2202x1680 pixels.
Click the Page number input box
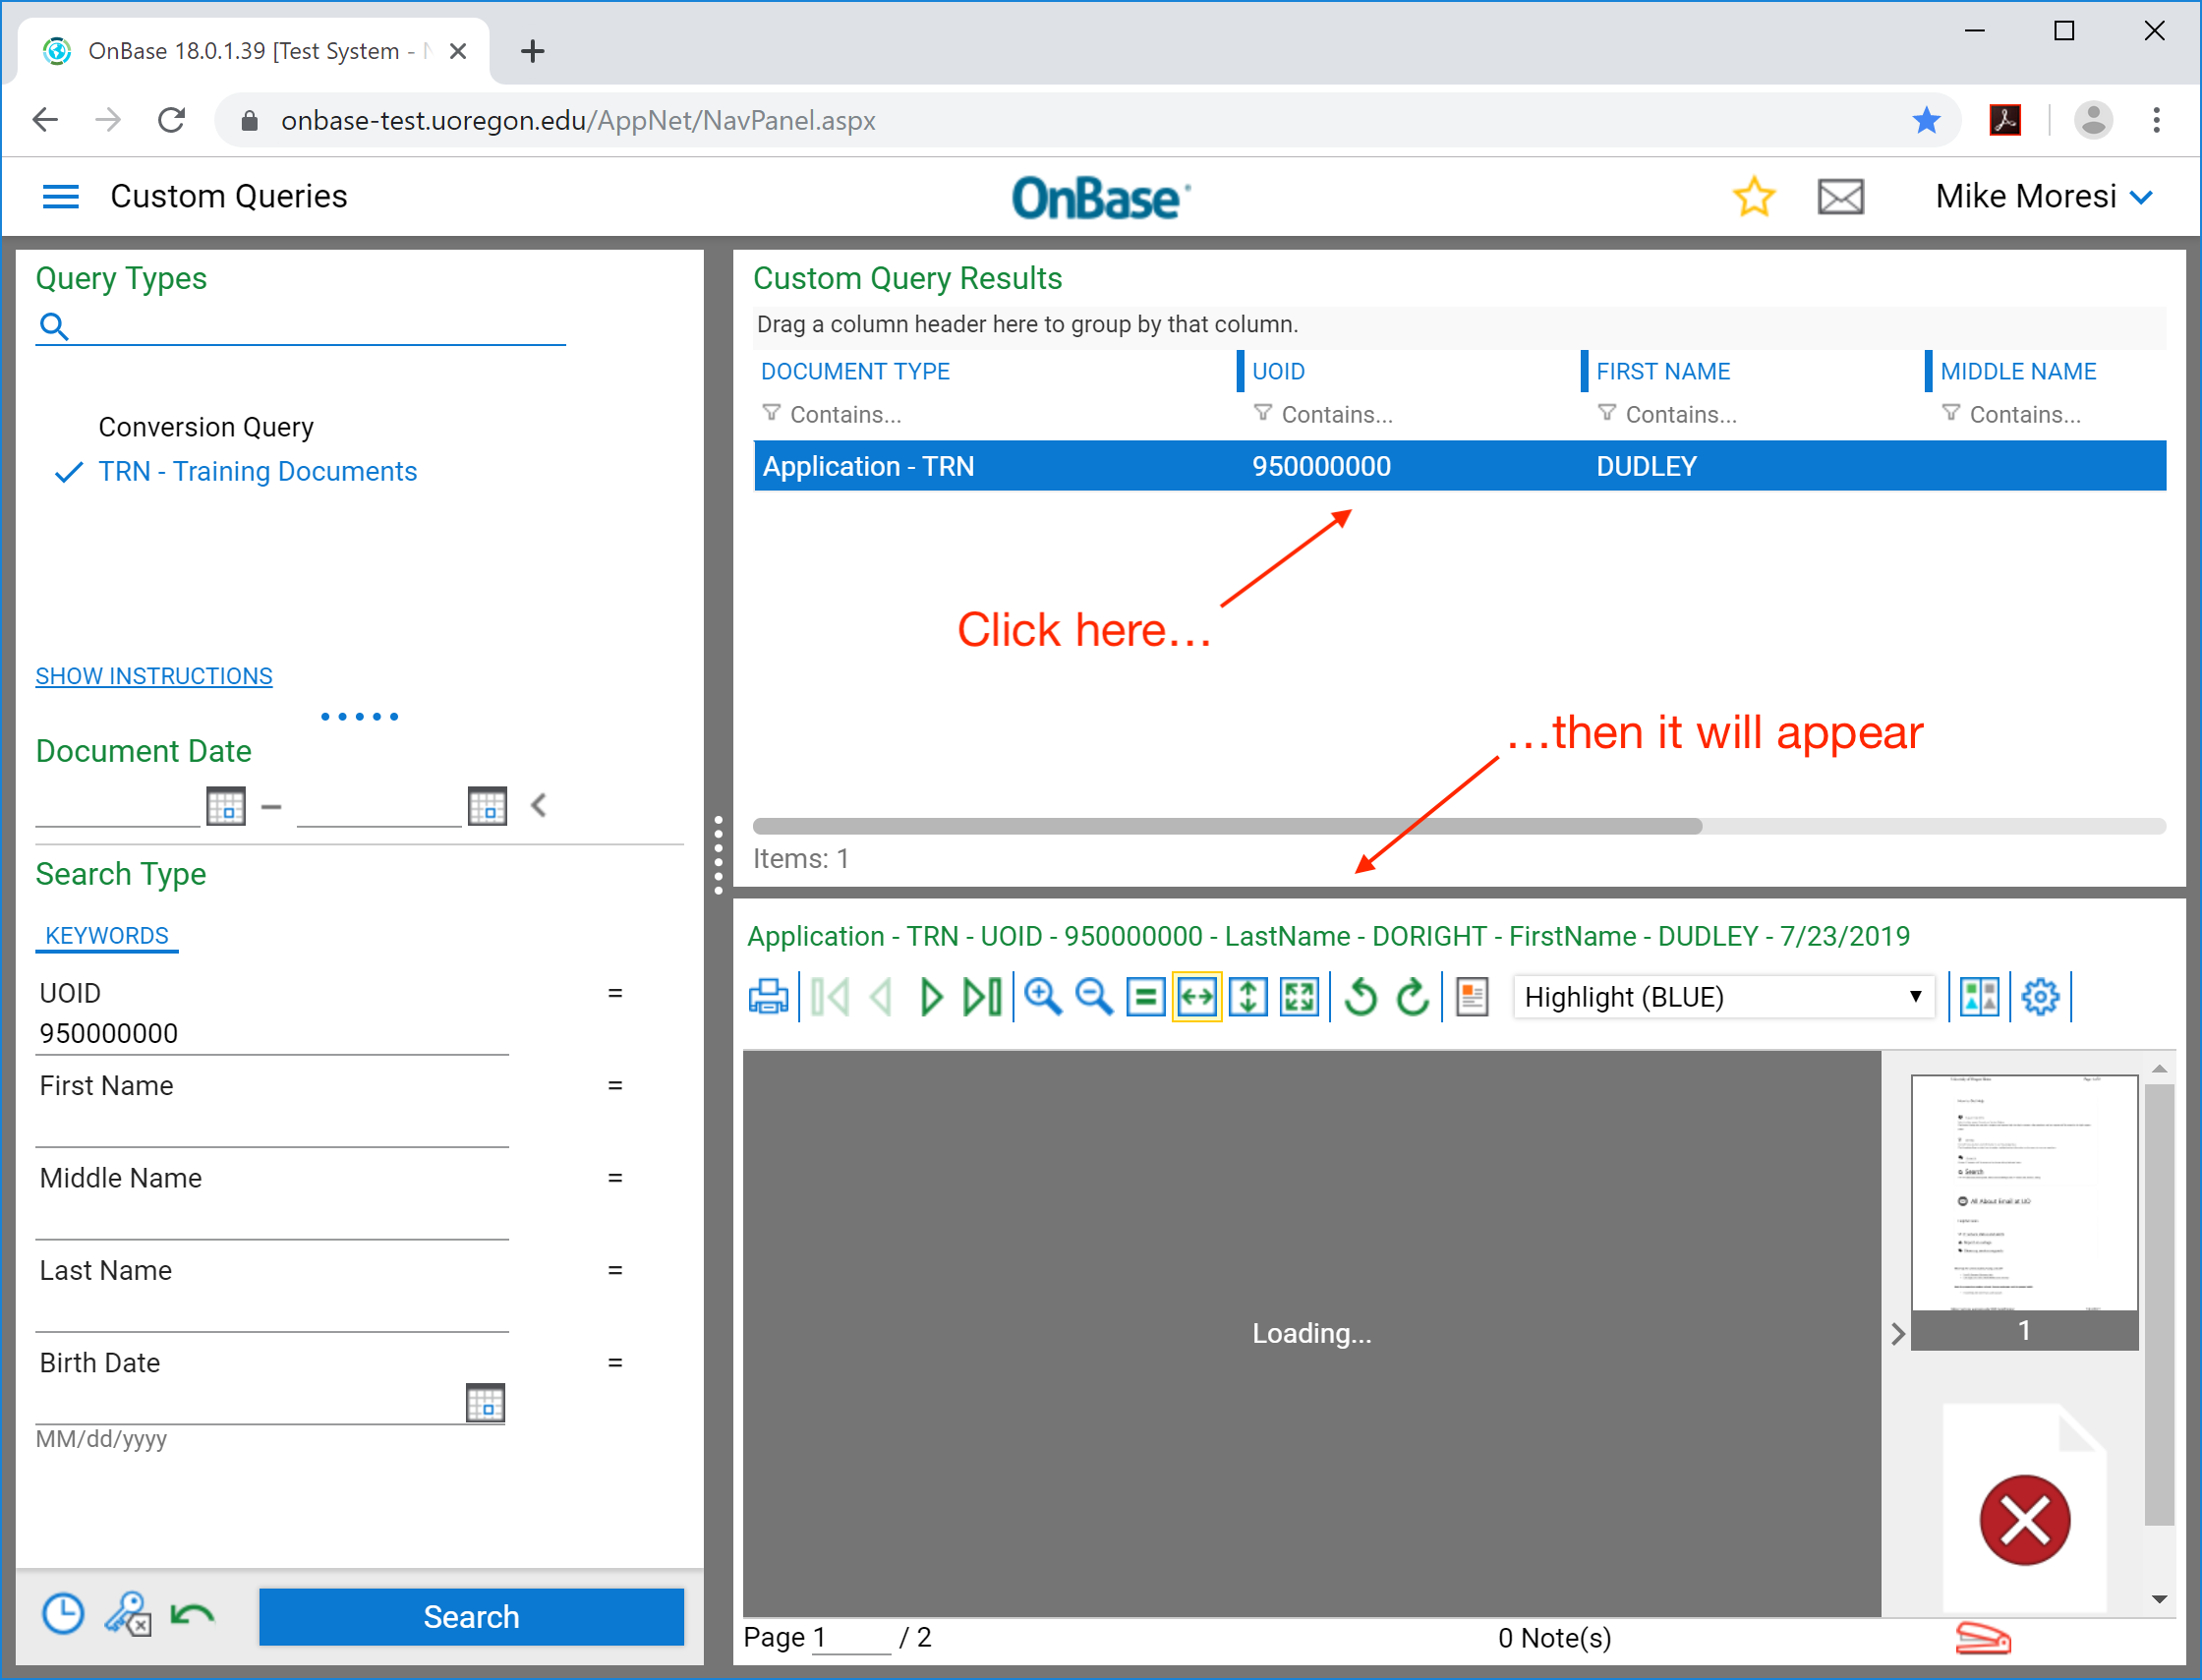(x=850, y=1638)
